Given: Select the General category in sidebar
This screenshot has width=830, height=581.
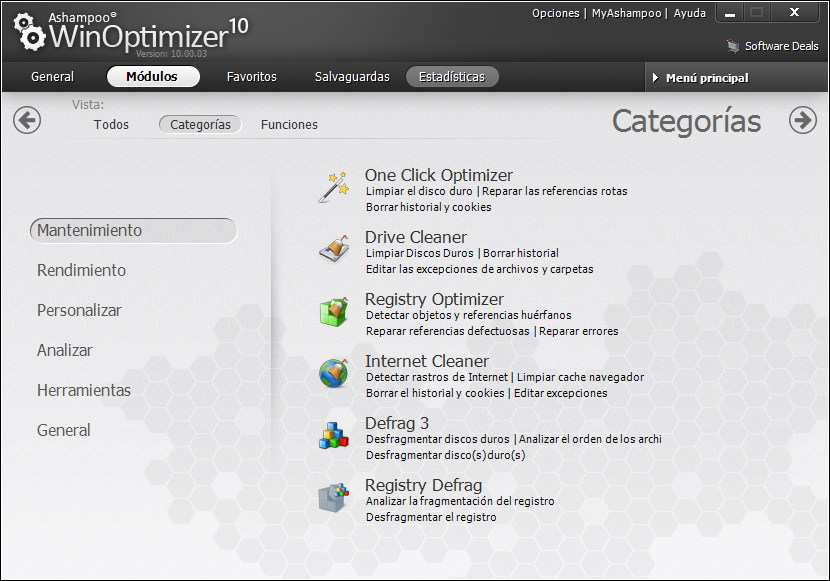Looking at the screenshot, I should (64, 430).
